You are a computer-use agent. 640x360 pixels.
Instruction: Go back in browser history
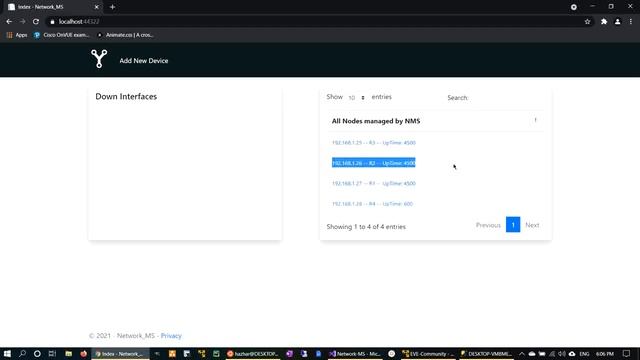(9, 22)
